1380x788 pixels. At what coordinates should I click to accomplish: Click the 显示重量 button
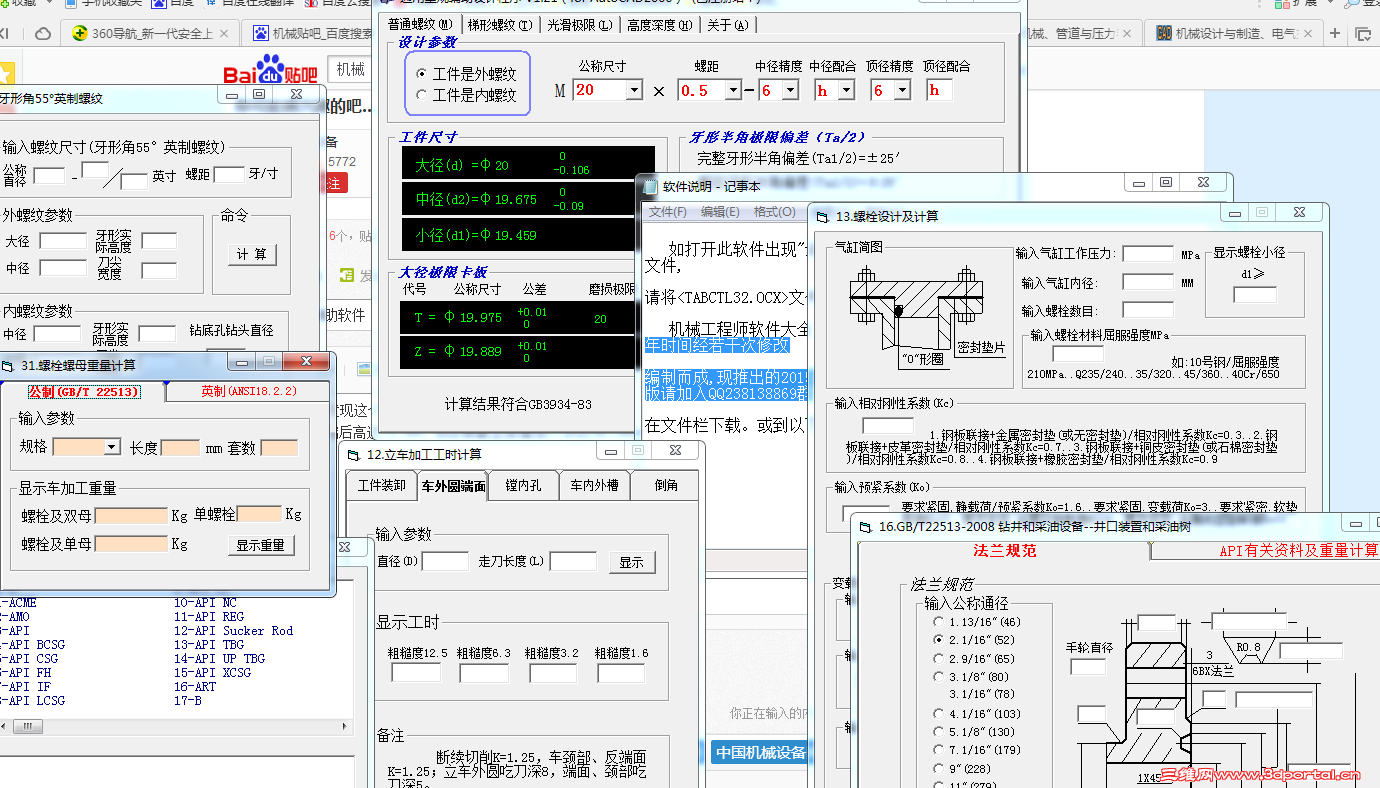(261, 545)
